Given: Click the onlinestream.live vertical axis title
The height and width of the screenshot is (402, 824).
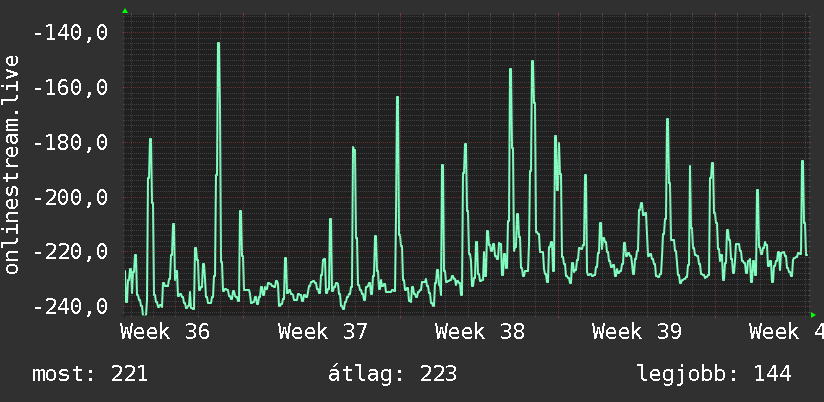Looking at the screenshot, I should (x=11, y=164).
